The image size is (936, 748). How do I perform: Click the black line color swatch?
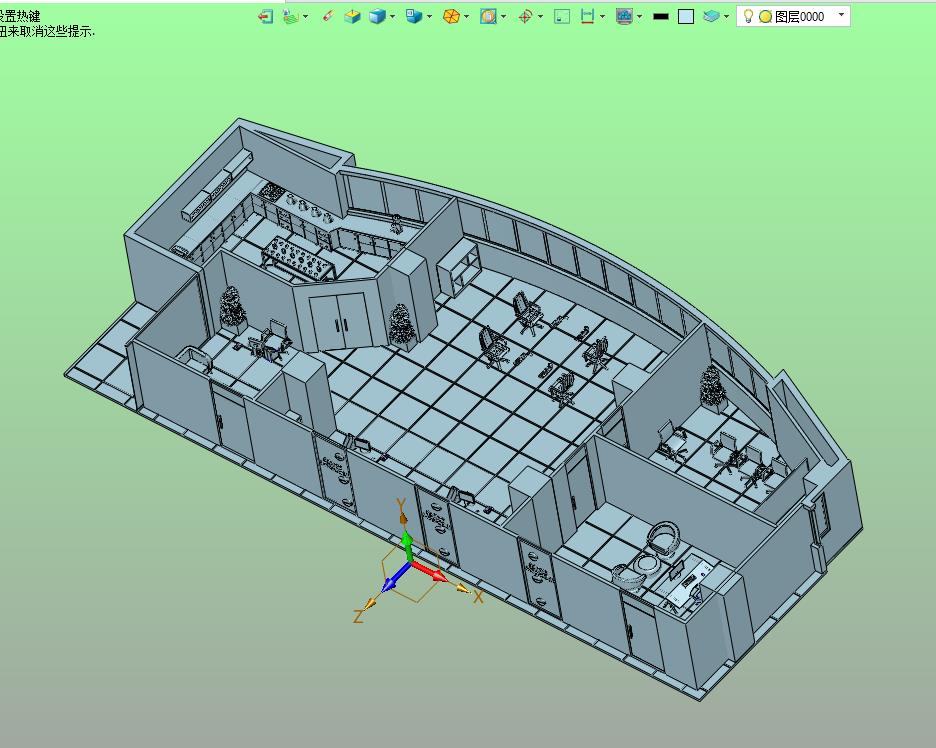click(x=661, y=17)
